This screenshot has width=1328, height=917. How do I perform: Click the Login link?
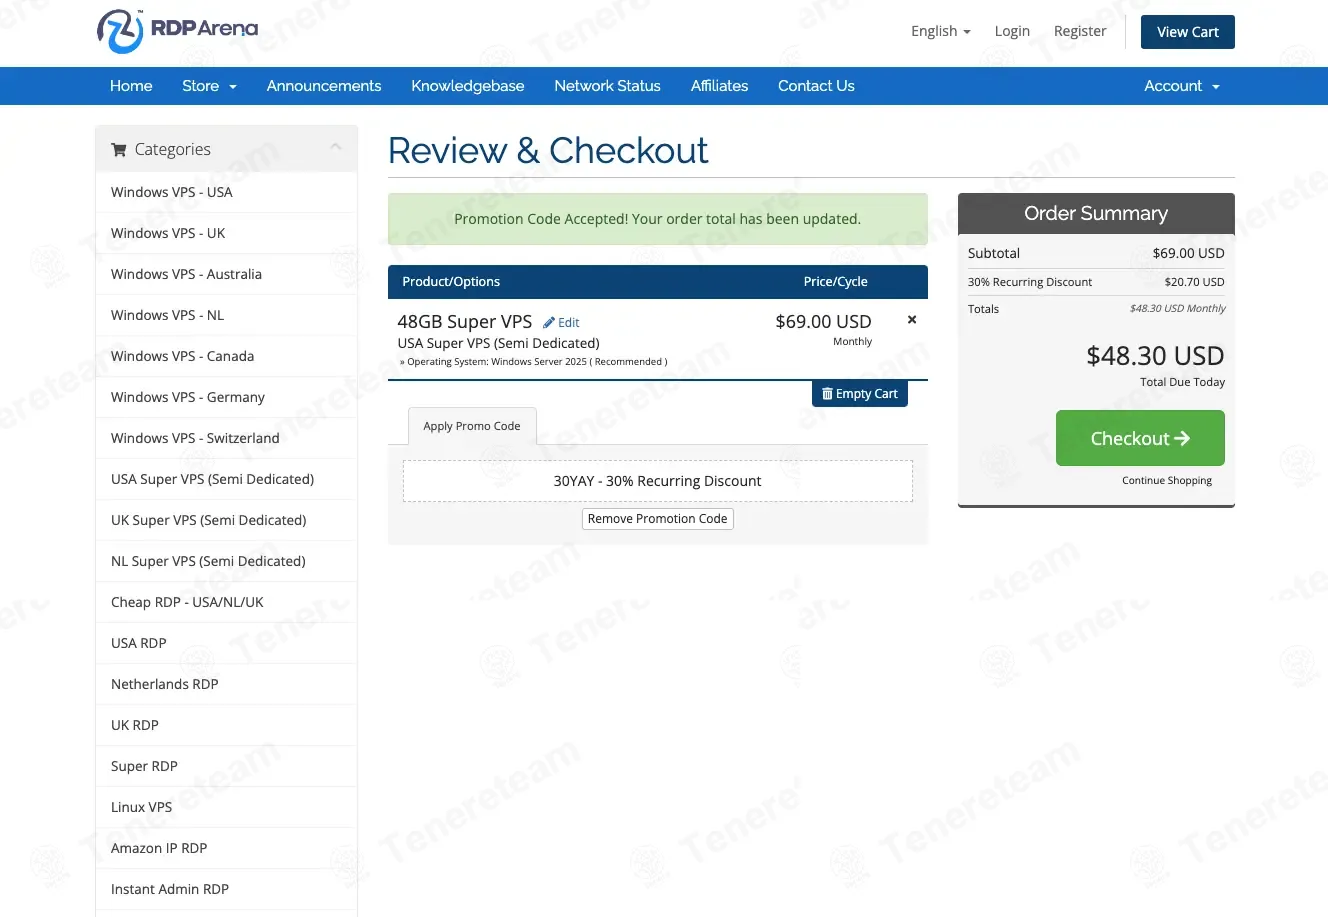coord(1012,31)
